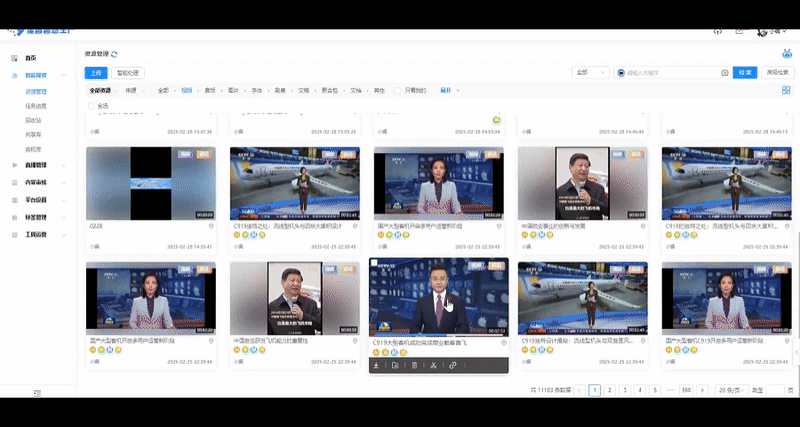Click the 高级检索 advanced search button
800x427 pixels.
tap(777, 73)
